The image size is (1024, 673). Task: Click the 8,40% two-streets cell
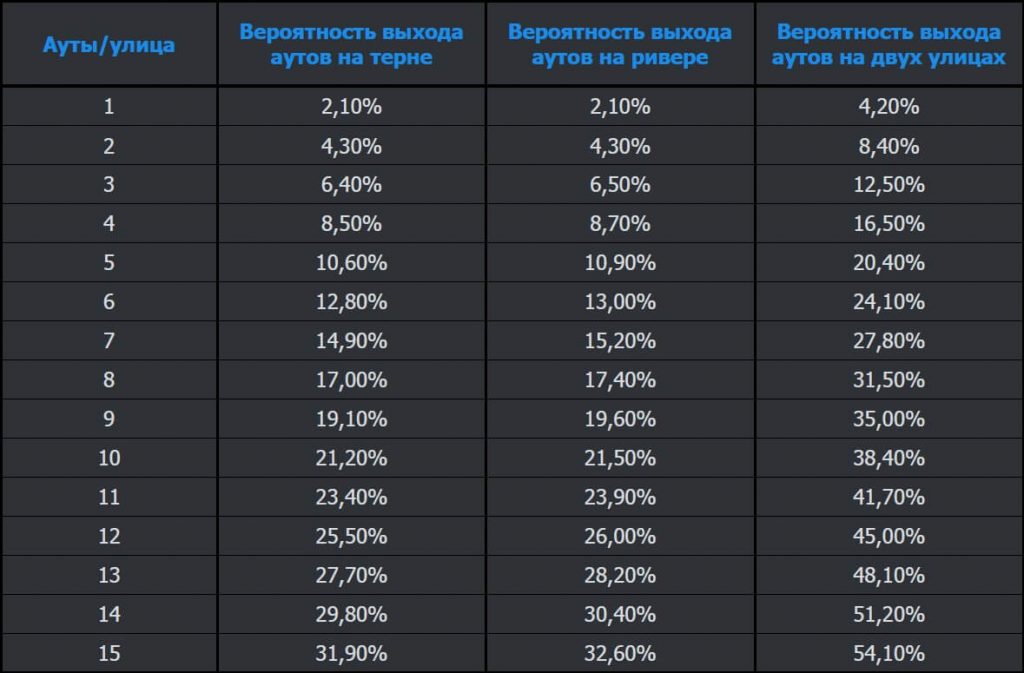(x=889, y=146)
